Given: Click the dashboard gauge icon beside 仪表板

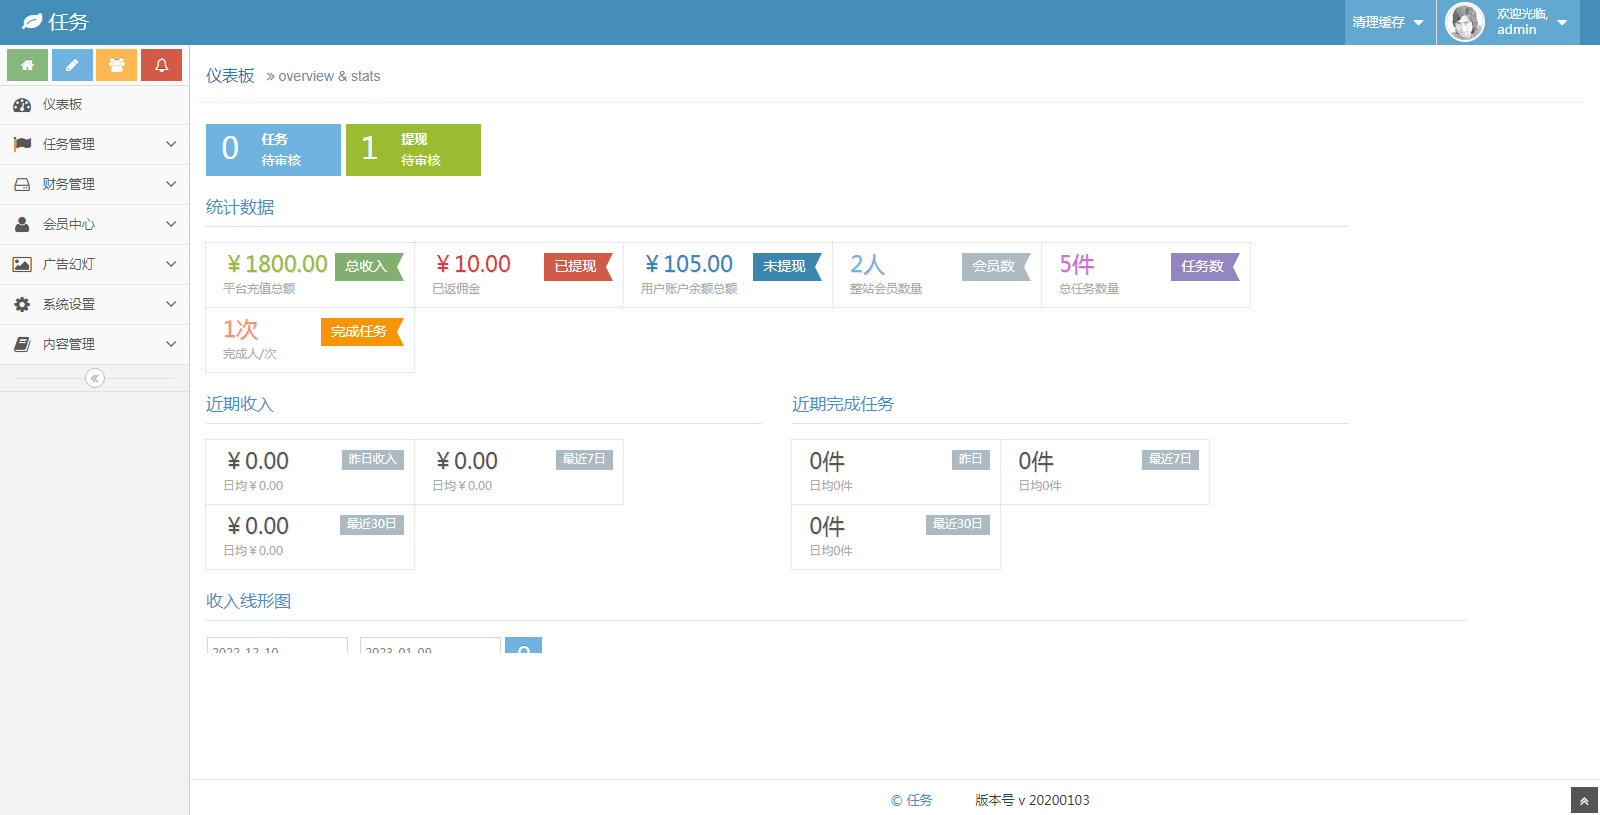Looking at the screenshot, I should pos(22,105).
